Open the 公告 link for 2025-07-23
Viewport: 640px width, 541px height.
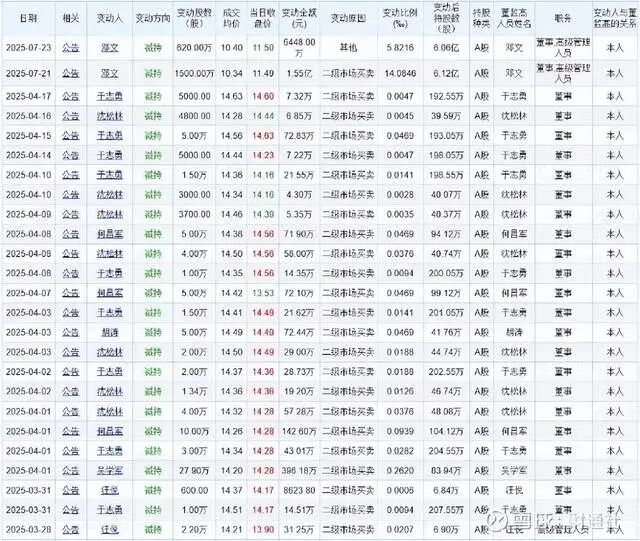coord(70,47)
